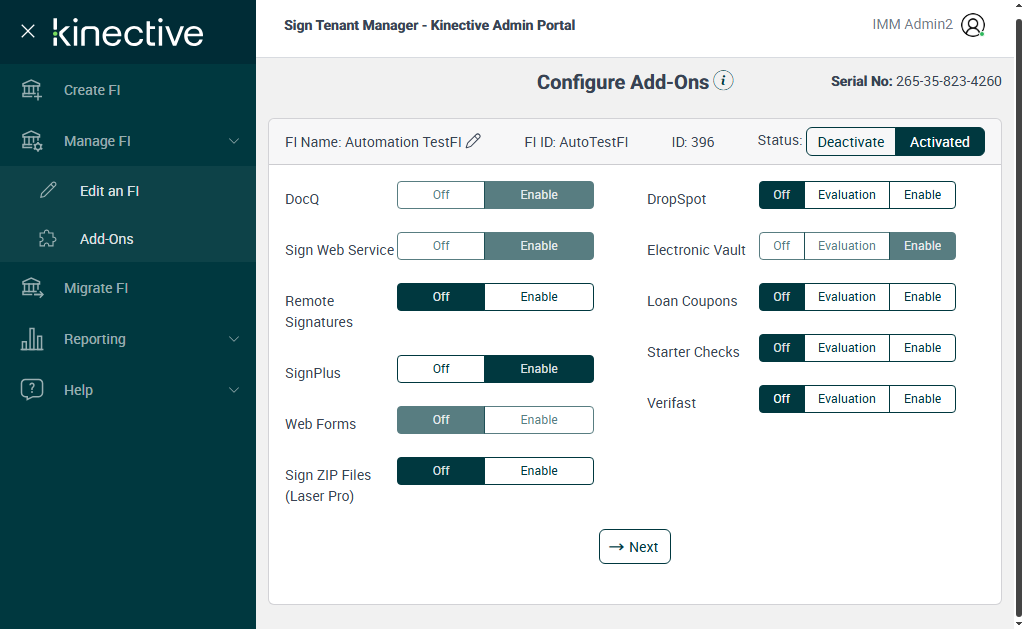Click the Activated status button
1024x629 pixels.
pos(939,142)
